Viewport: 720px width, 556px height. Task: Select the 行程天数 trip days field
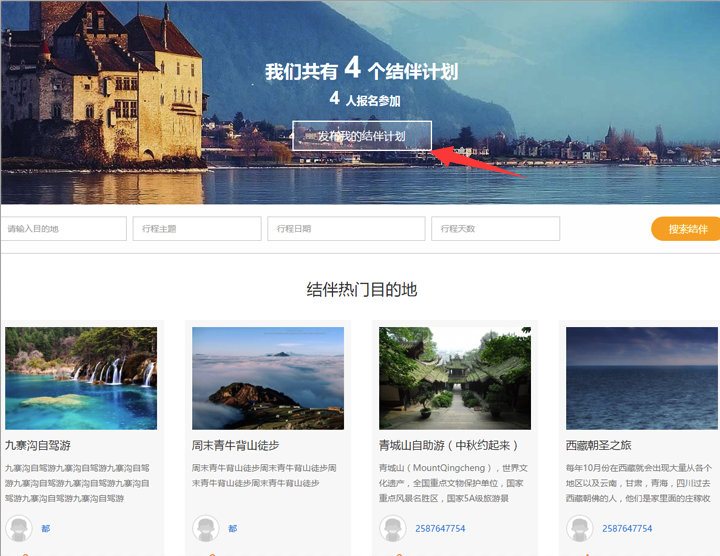[495, 229]
